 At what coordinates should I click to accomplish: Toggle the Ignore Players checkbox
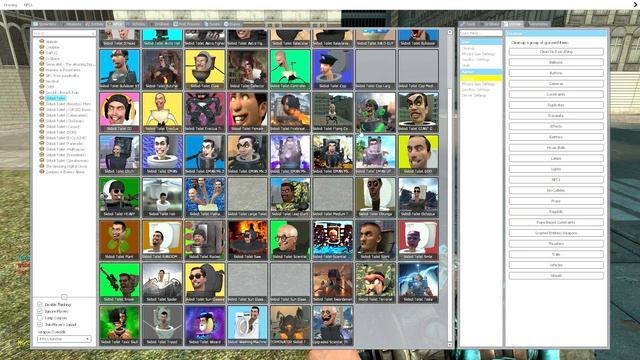pyautogui.click(x=40, y=311)
